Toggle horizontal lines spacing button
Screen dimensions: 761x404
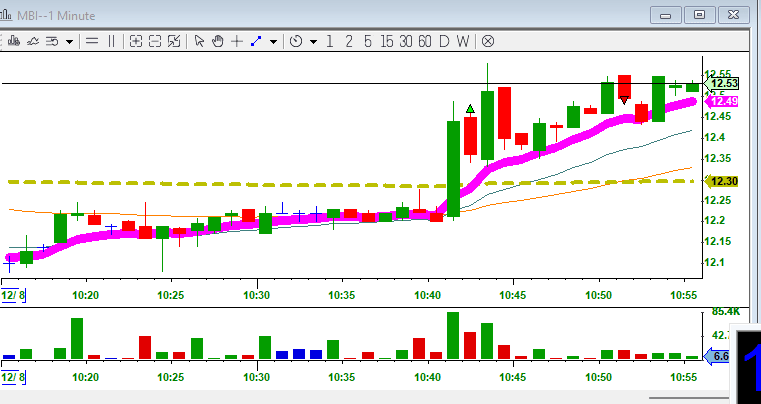[92, 41]
